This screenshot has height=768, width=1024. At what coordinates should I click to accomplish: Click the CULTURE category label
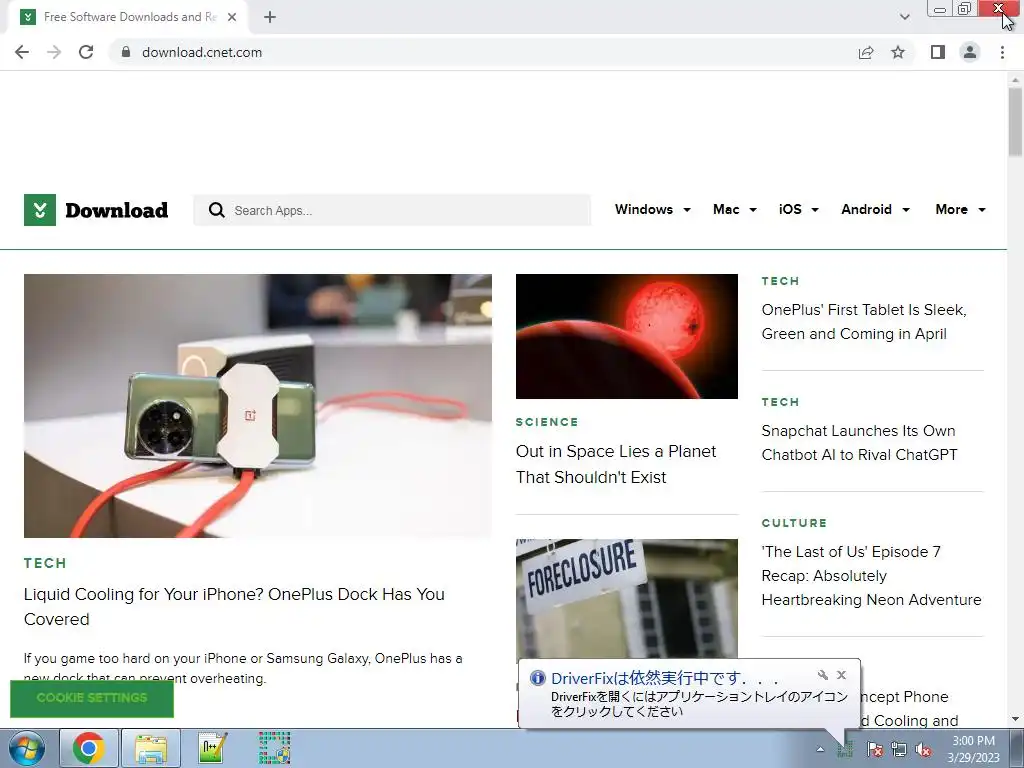click(794, 523)
